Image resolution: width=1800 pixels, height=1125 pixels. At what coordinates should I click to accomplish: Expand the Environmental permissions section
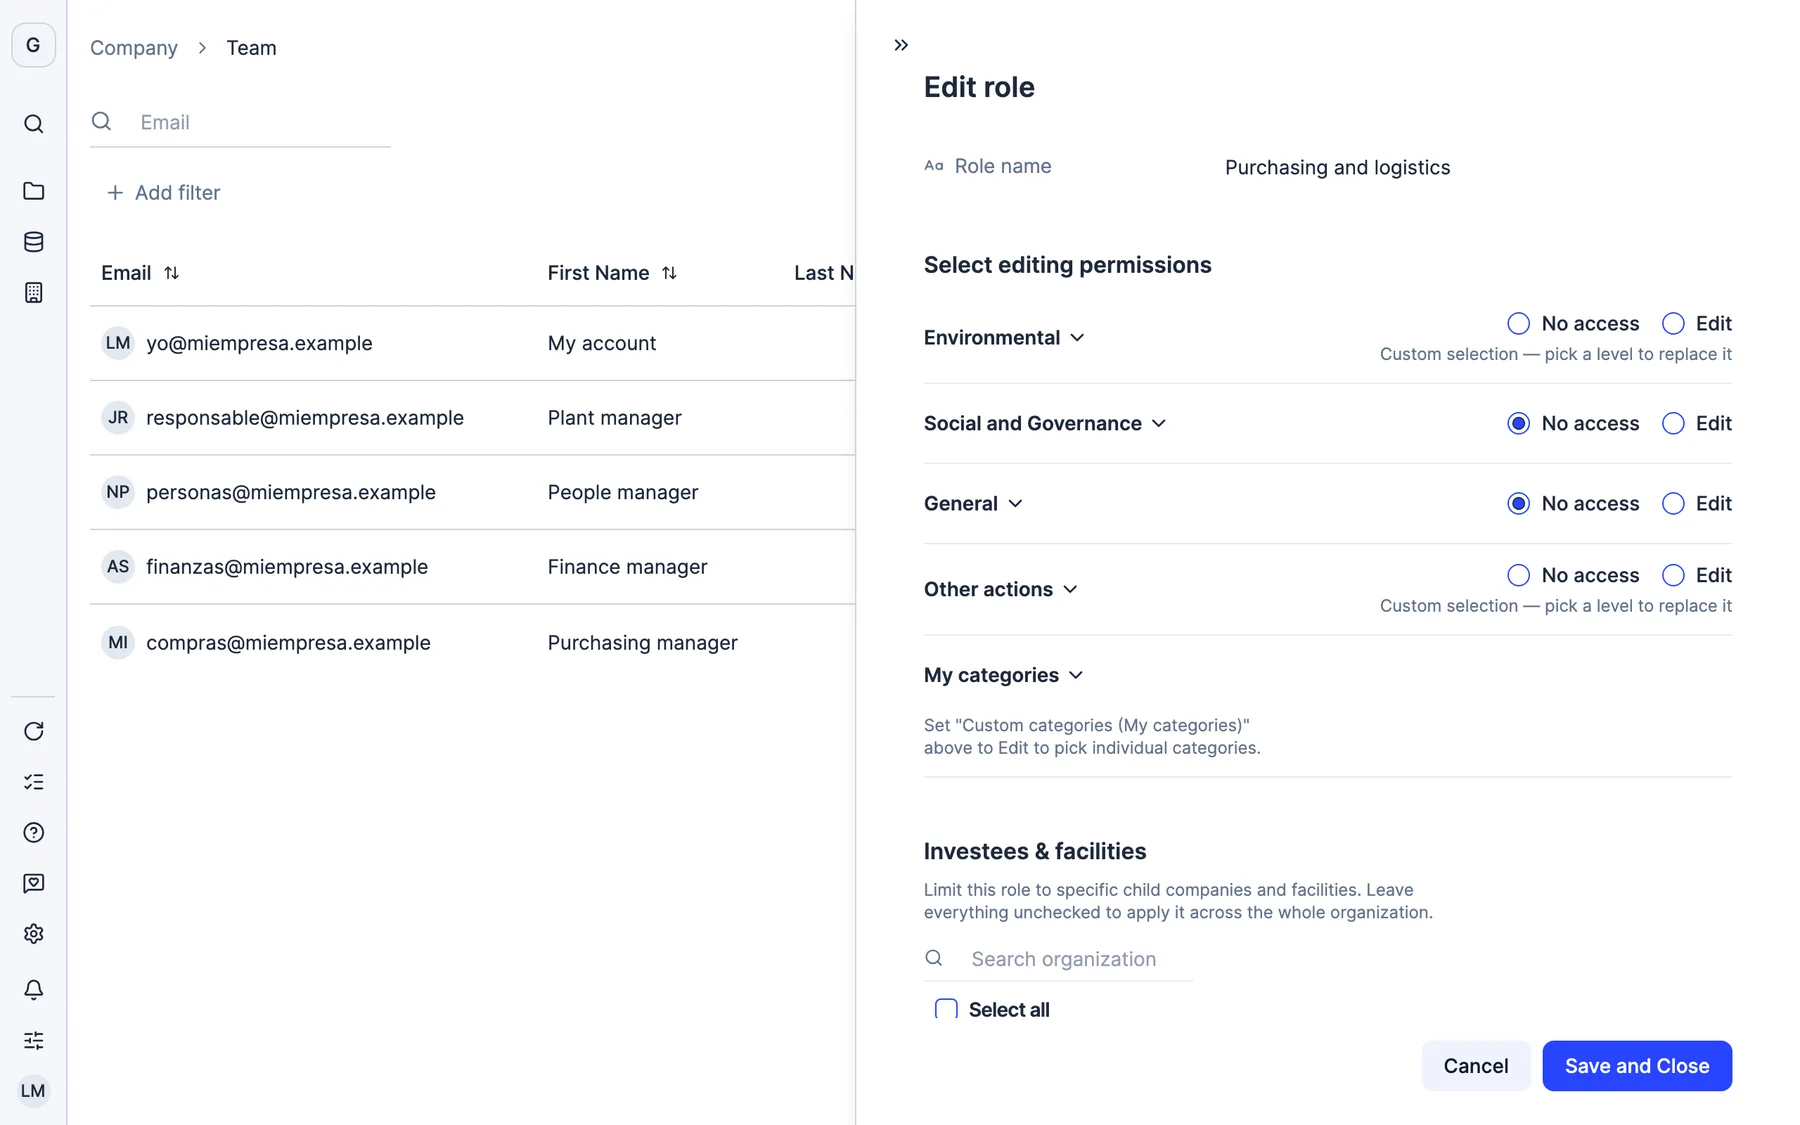(x=1004, y=338)
